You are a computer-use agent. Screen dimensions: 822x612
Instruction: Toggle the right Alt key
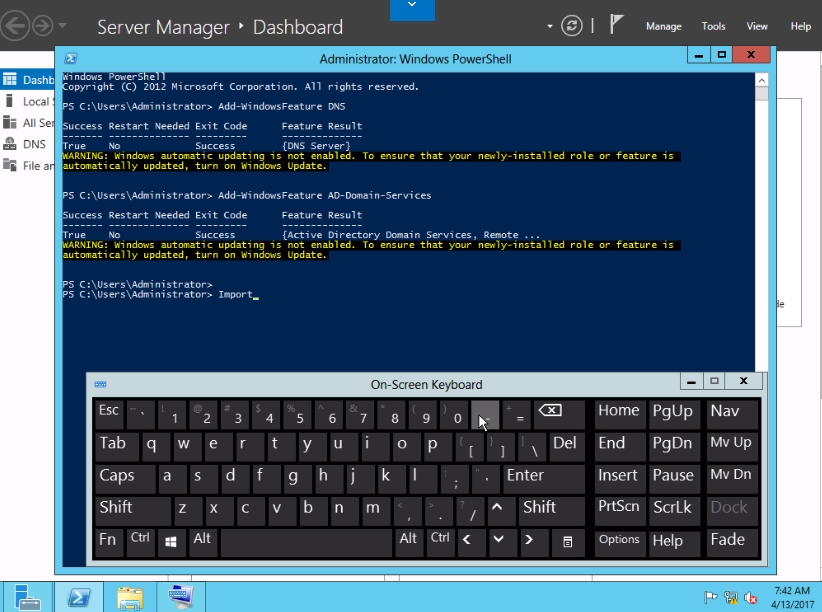(x=408, y=542)
